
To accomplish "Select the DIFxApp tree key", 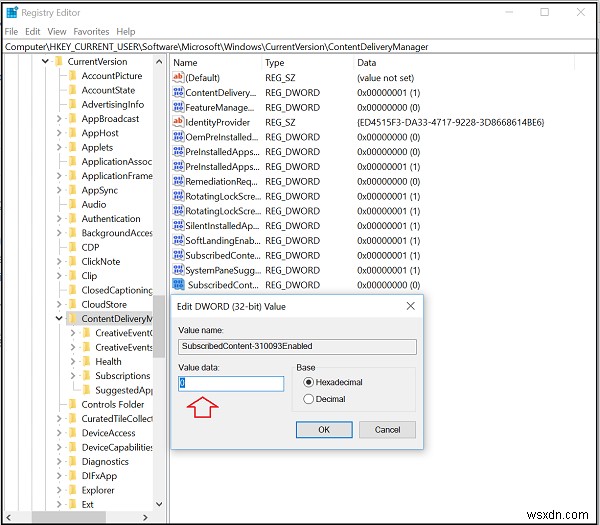I will (99, 476).
